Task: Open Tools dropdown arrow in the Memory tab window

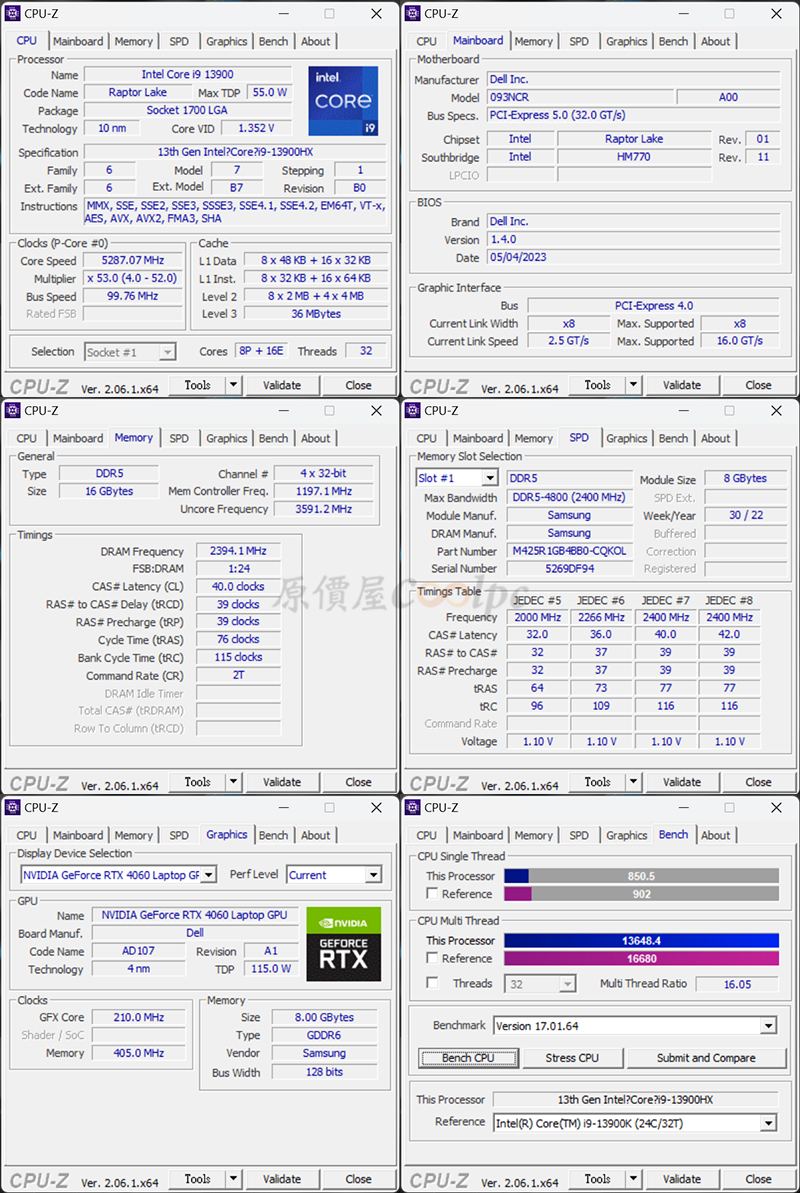Action: point(234,781)
